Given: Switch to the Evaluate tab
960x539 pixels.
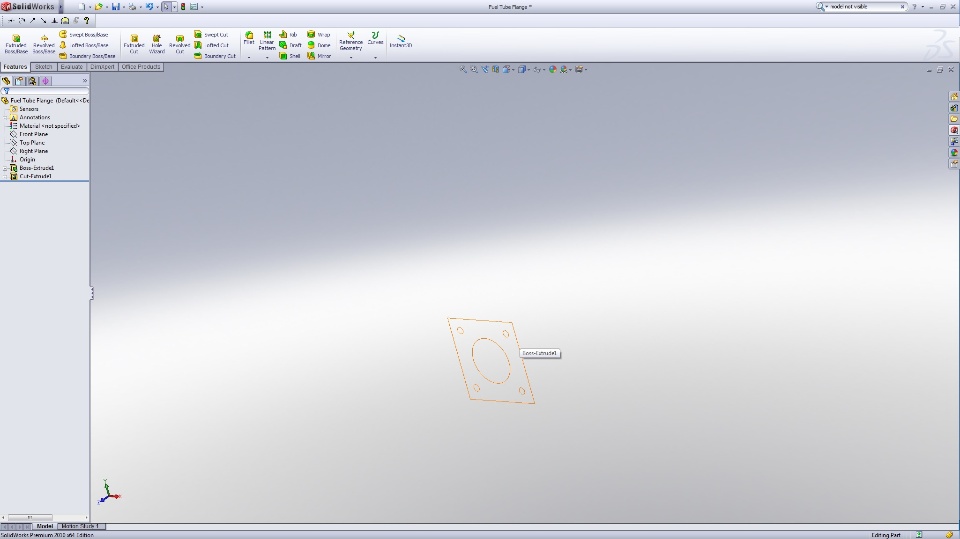Looking at the screenshot, I should point(72,67).
